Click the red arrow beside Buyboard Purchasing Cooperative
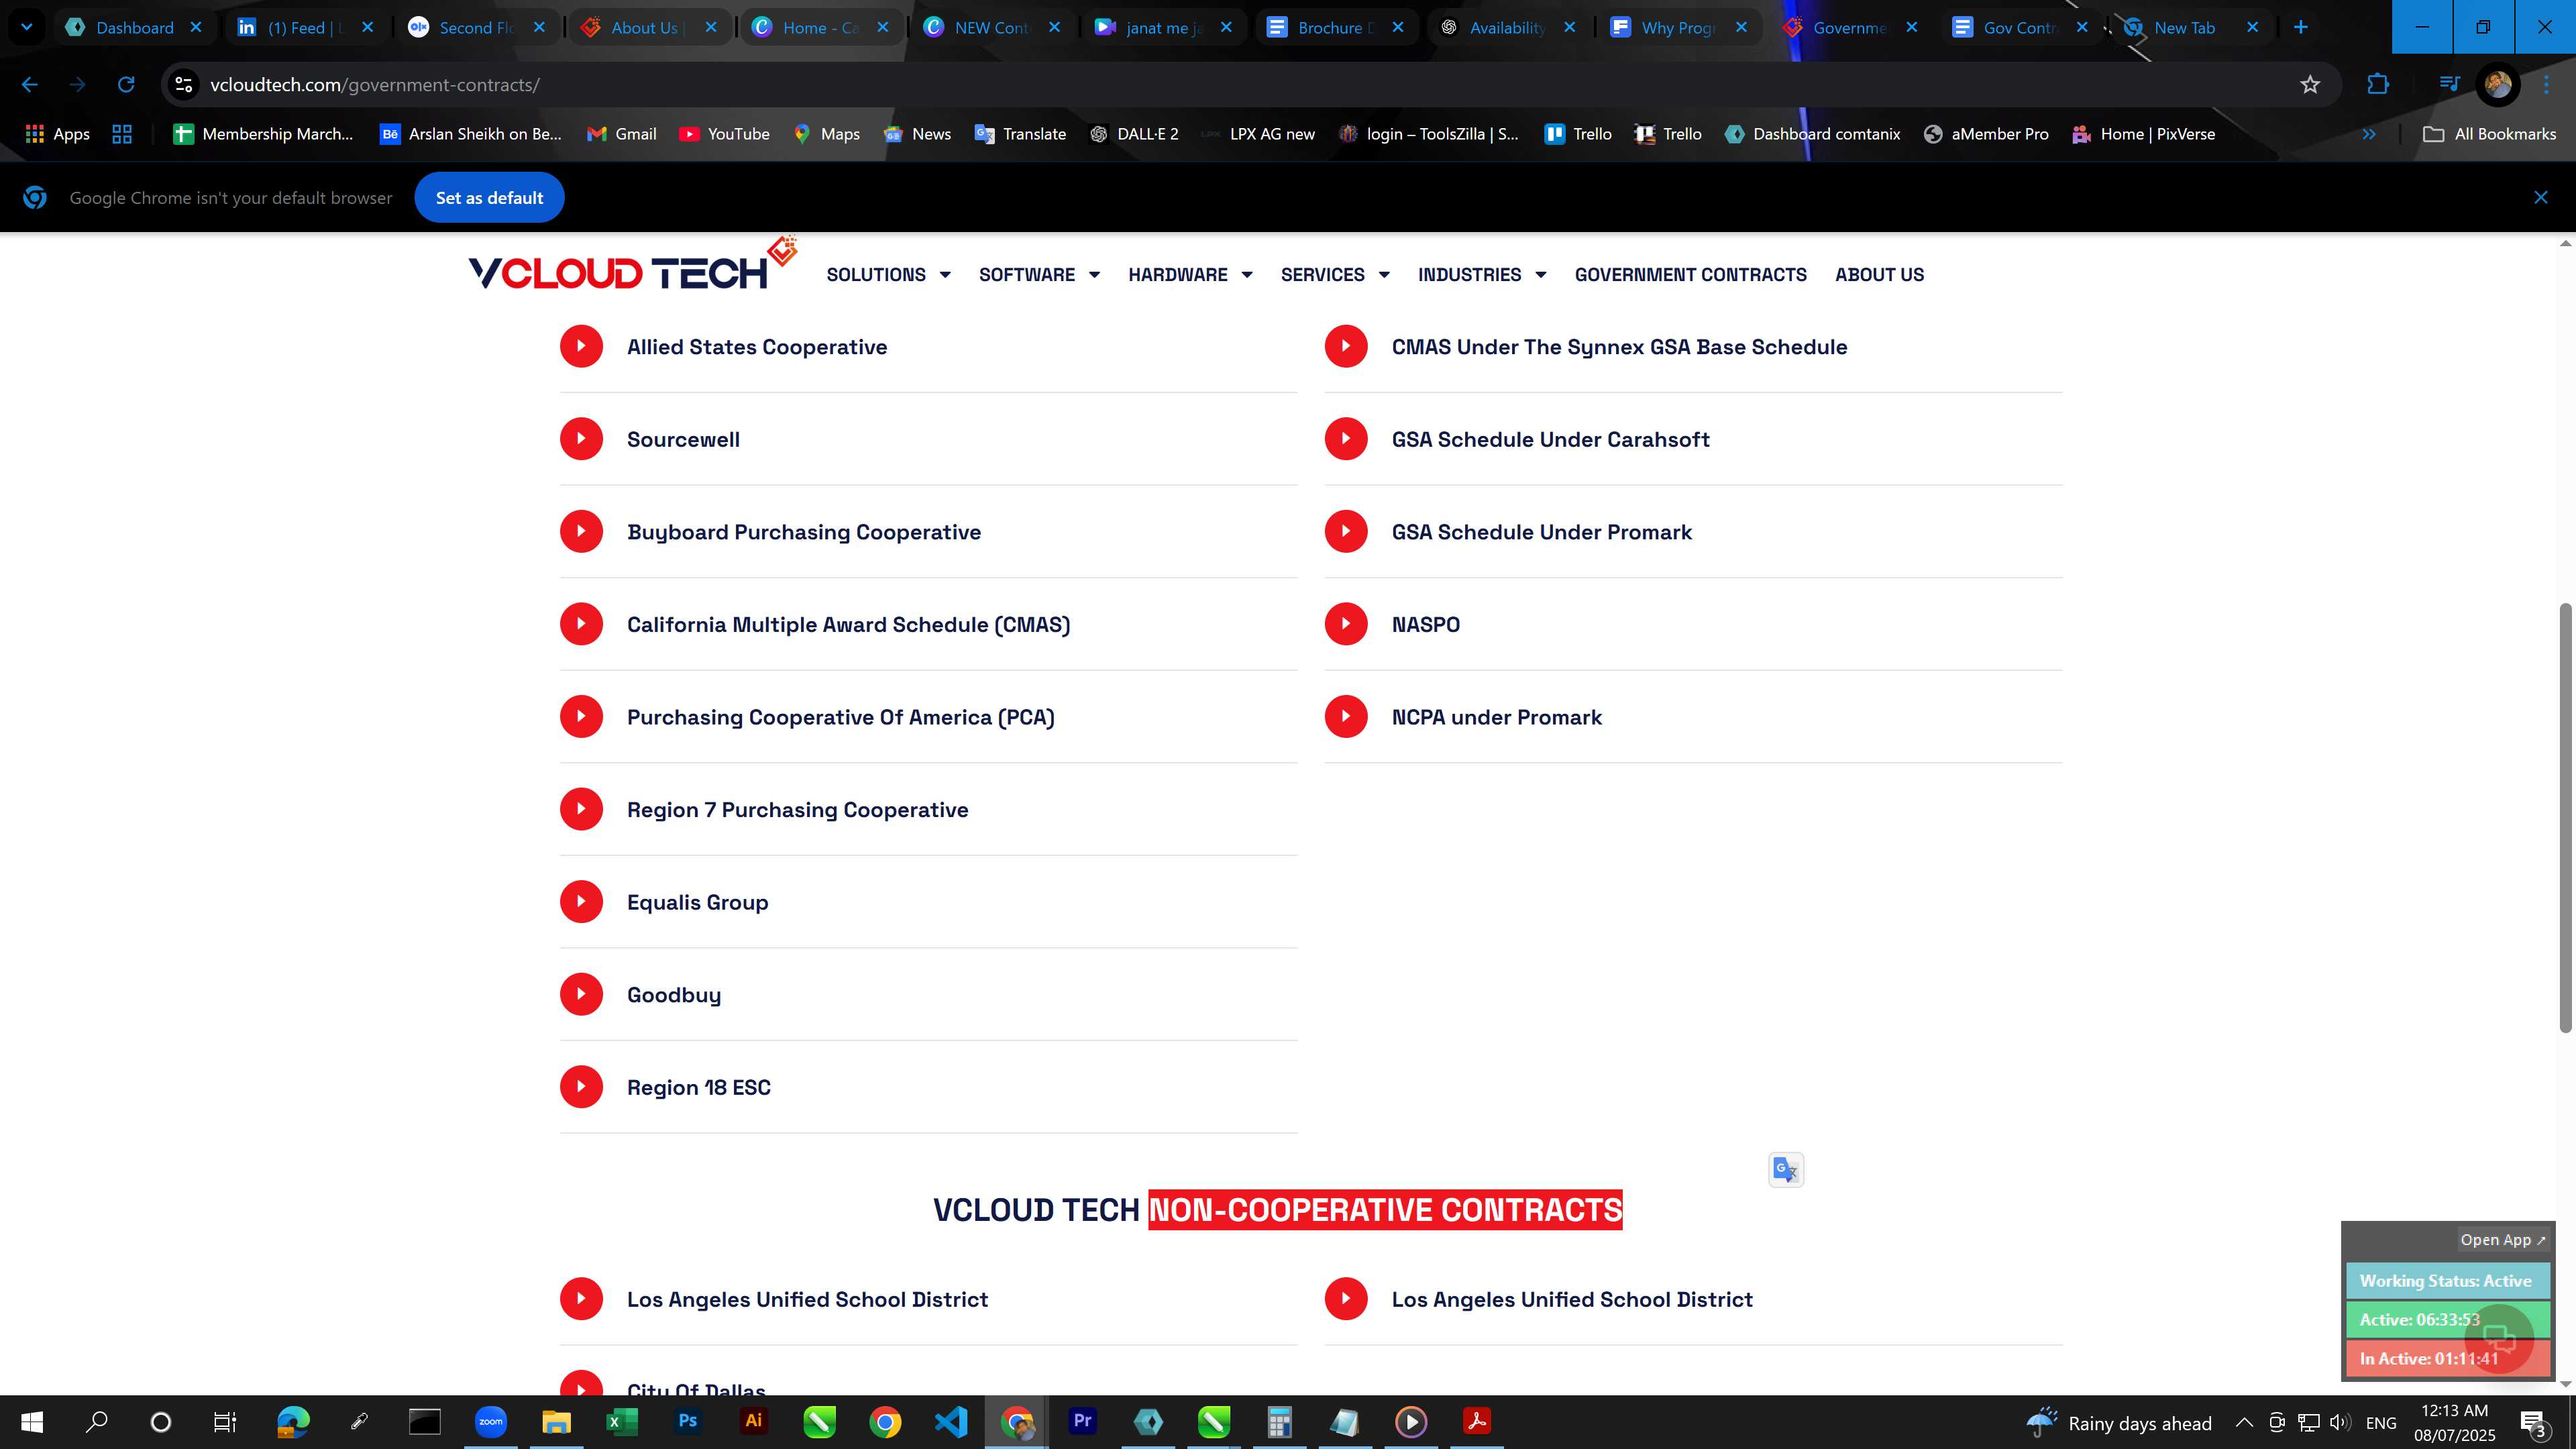This screenshot has height=1449, width=2576. pyautogui.click(x=581, y=531)
